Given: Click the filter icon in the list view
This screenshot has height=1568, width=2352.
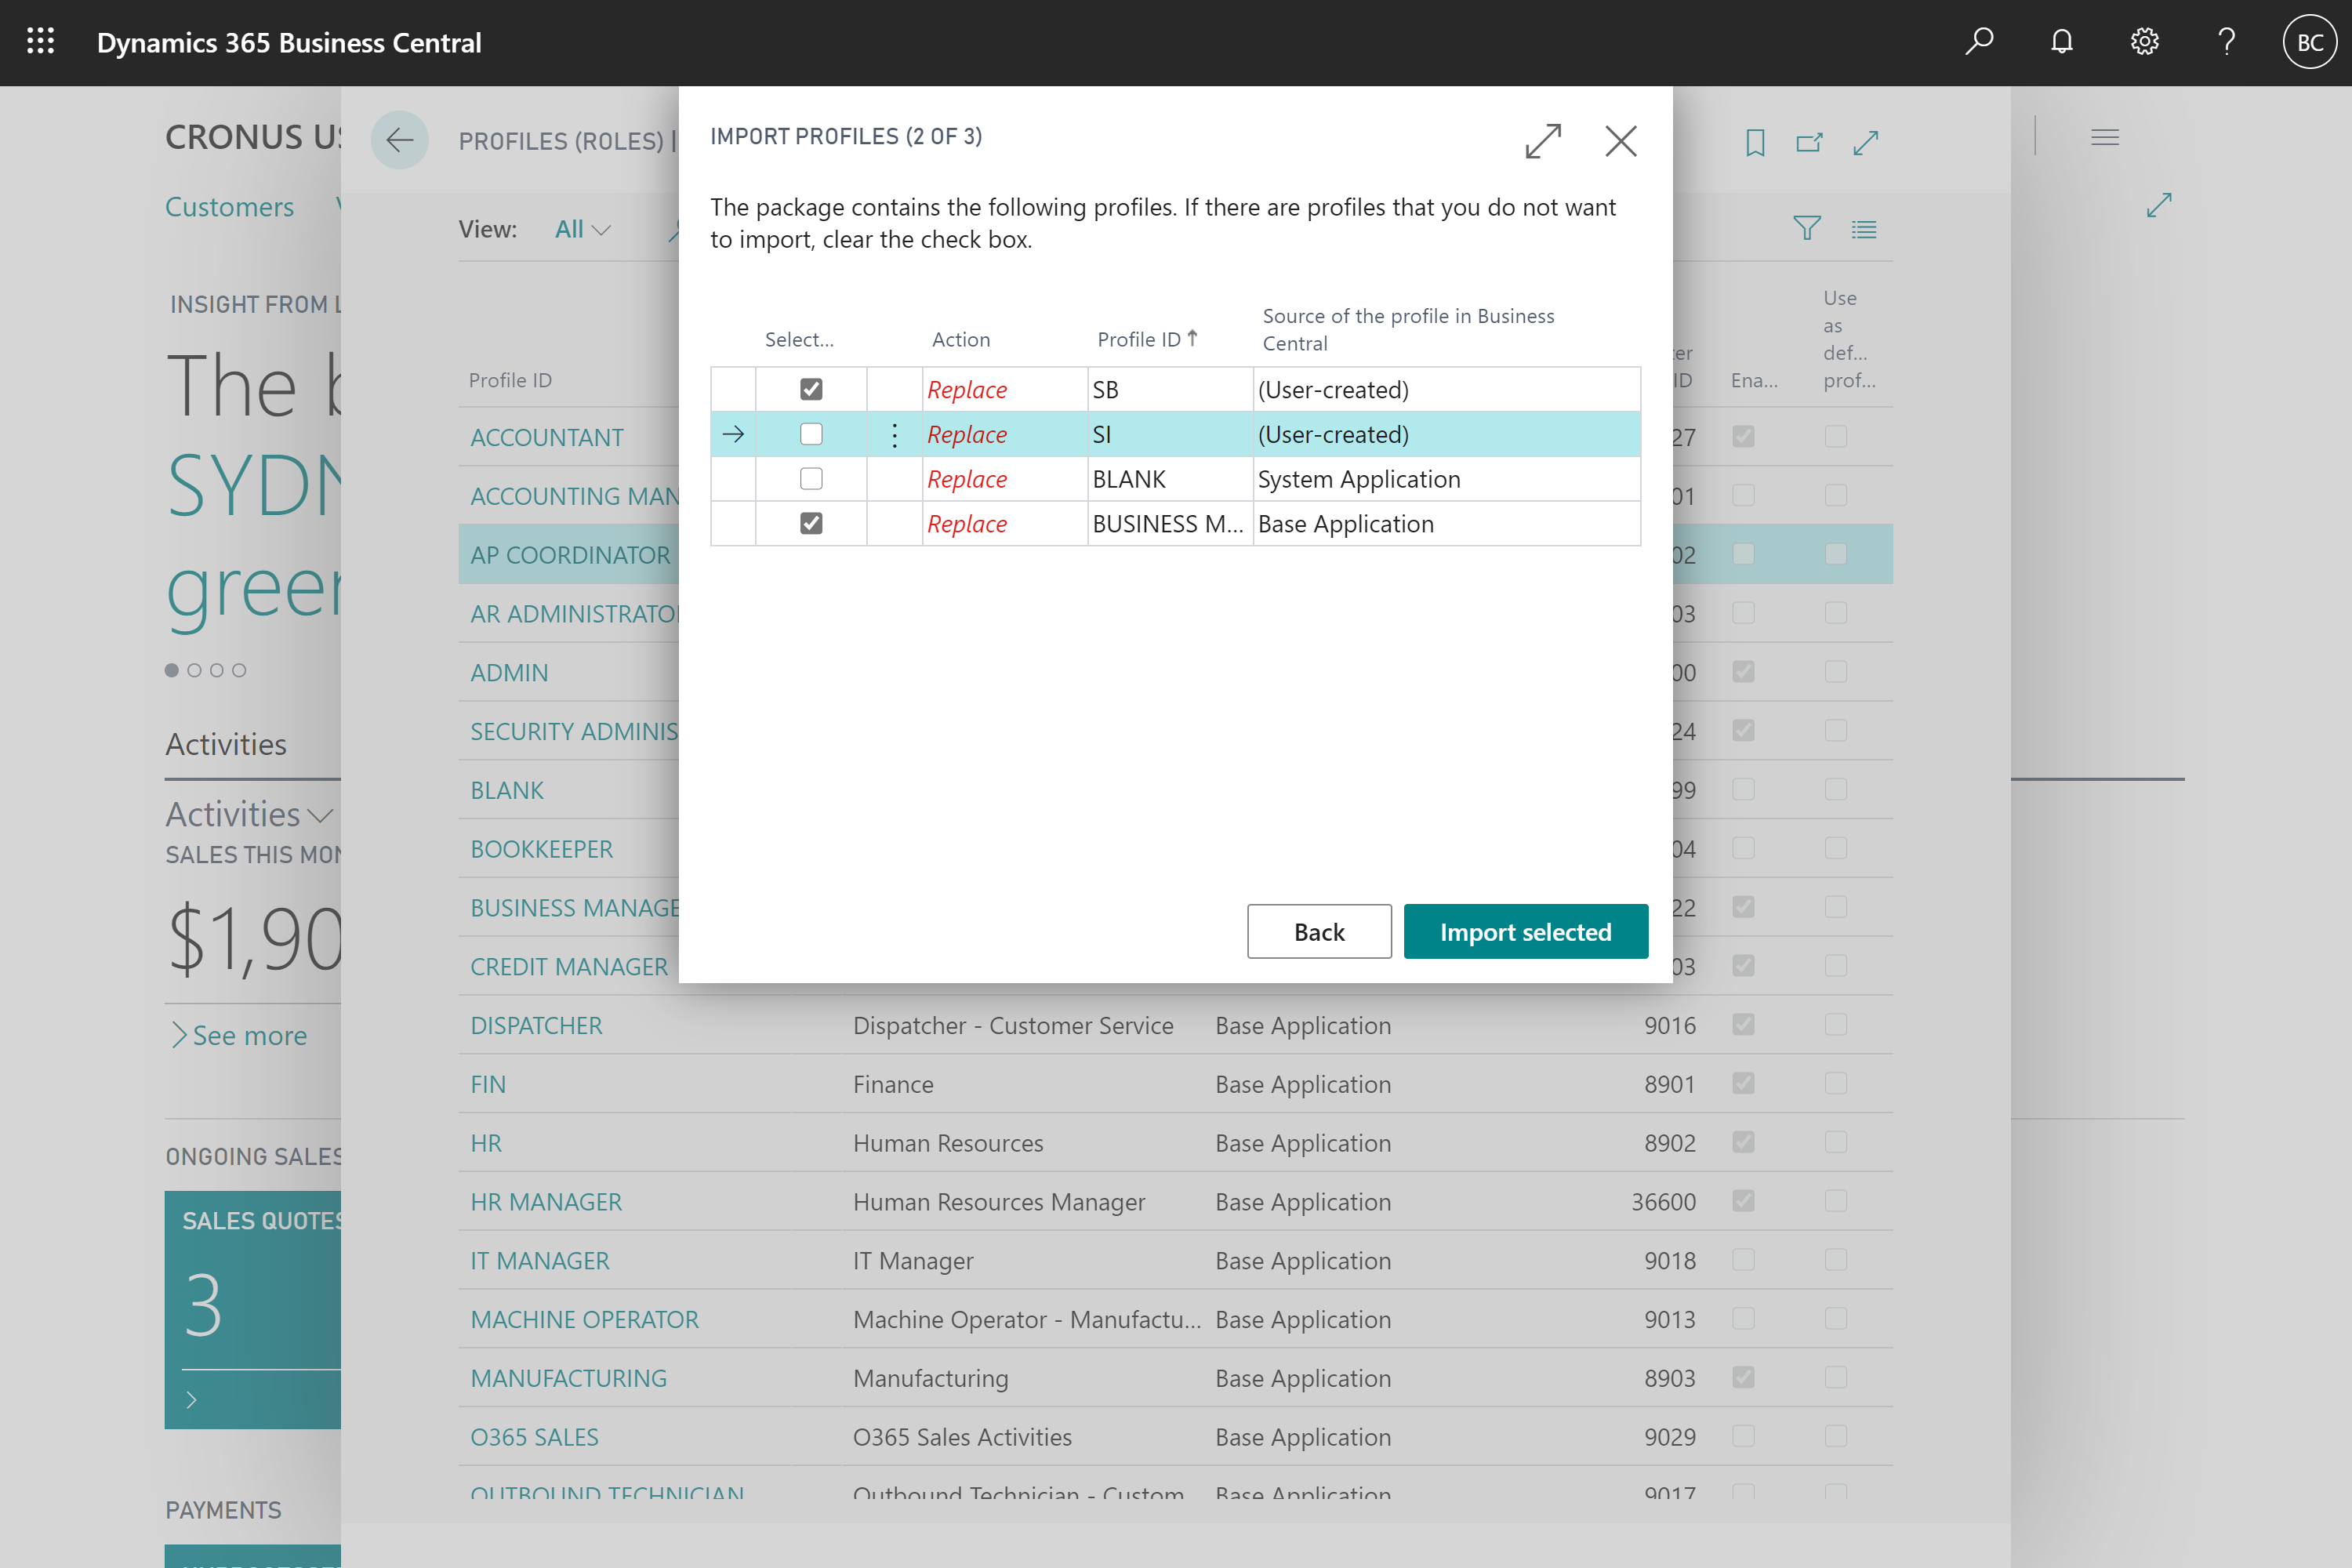Looking at the screenshot, I should 1806,229.
